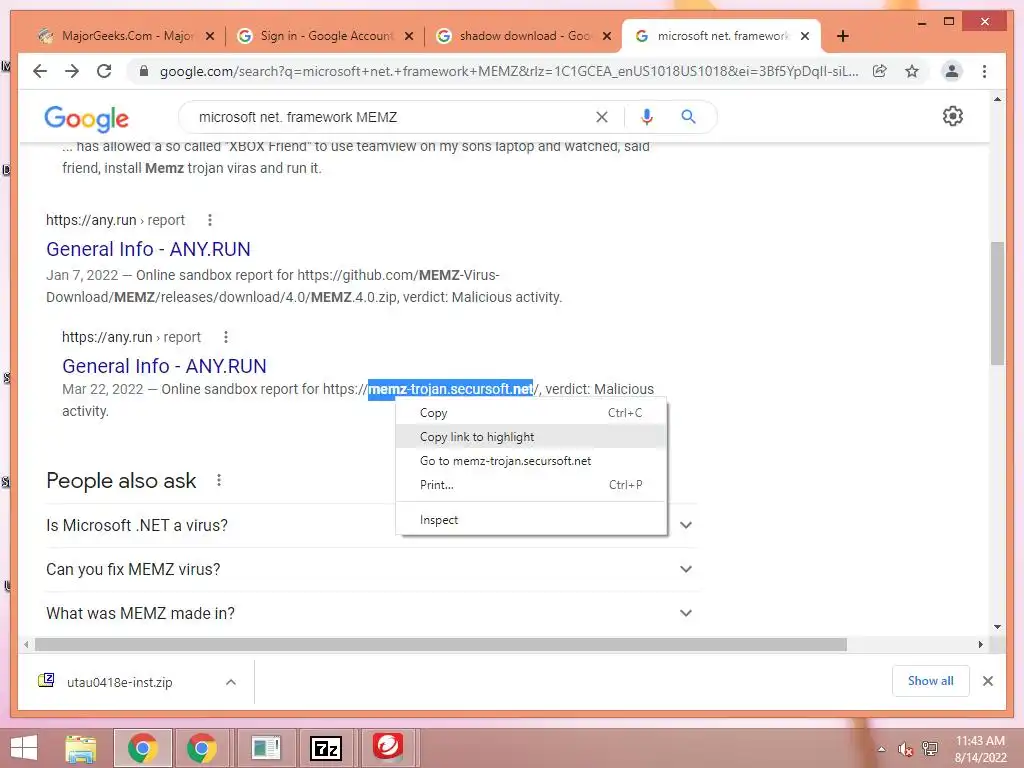Open Windows Start menu
This screenshot has width=1024, height=768.
[x=24, y=748]
